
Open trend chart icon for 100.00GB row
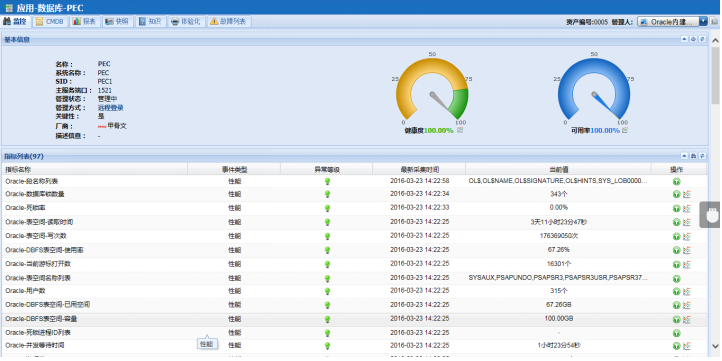point(687,319)
